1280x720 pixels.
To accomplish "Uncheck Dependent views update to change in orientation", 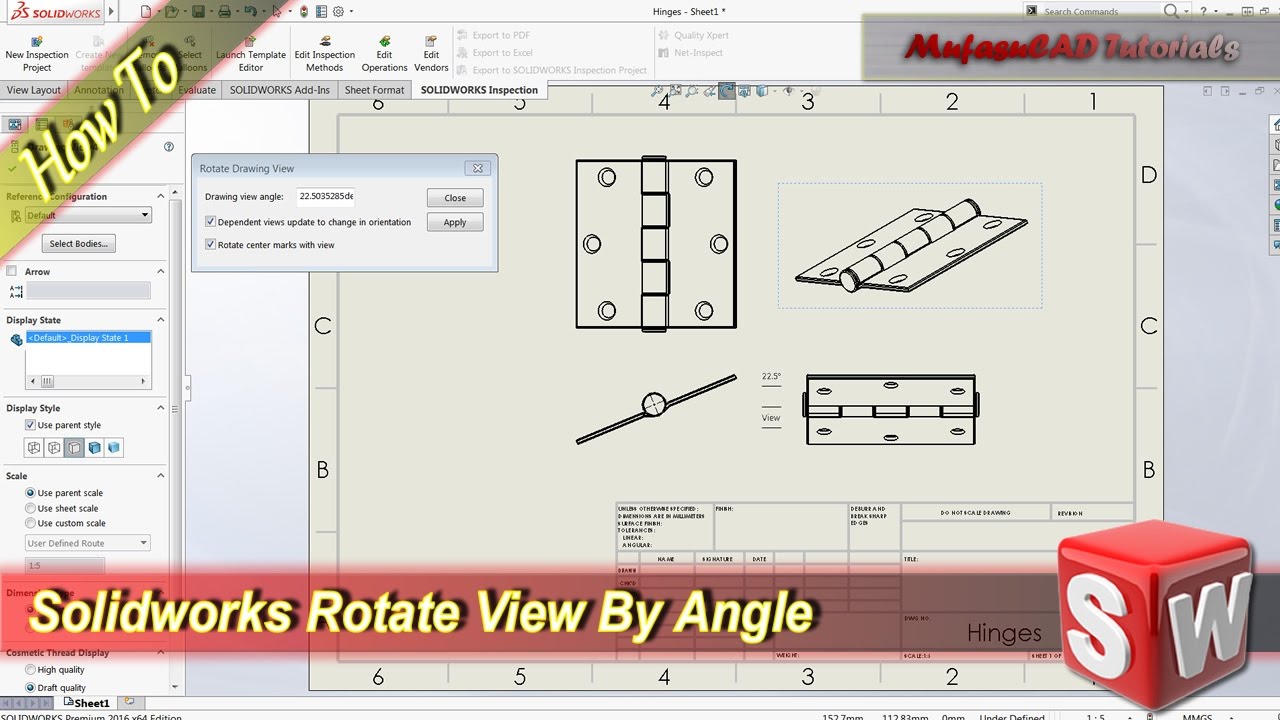I will click(x=211, y=222).
